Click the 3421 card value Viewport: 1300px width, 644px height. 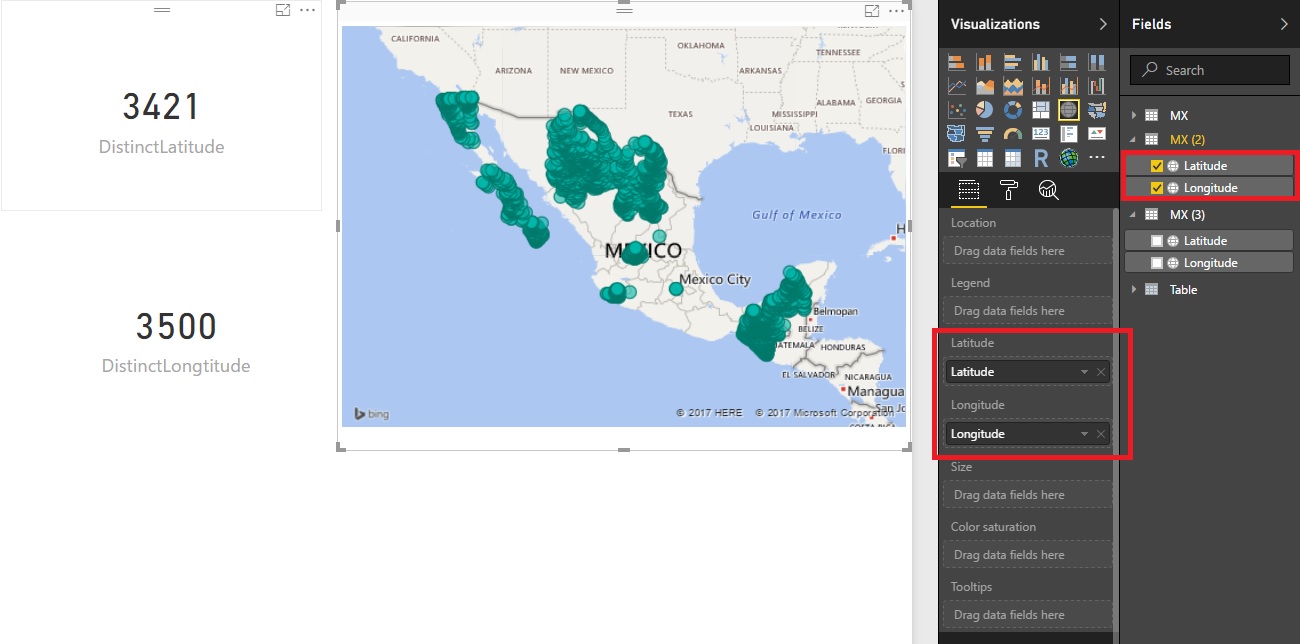(162, 106)
